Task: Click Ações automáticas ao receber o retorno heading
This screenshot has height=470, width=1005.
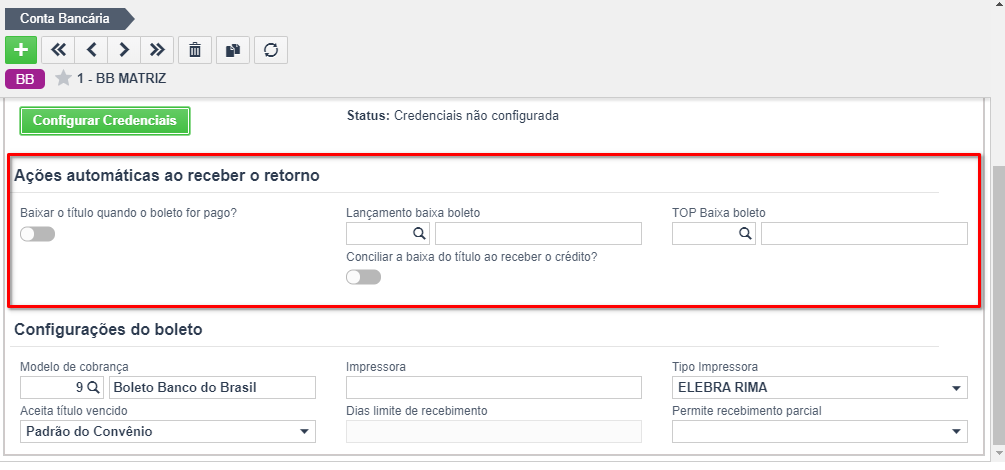Action: 167,175
